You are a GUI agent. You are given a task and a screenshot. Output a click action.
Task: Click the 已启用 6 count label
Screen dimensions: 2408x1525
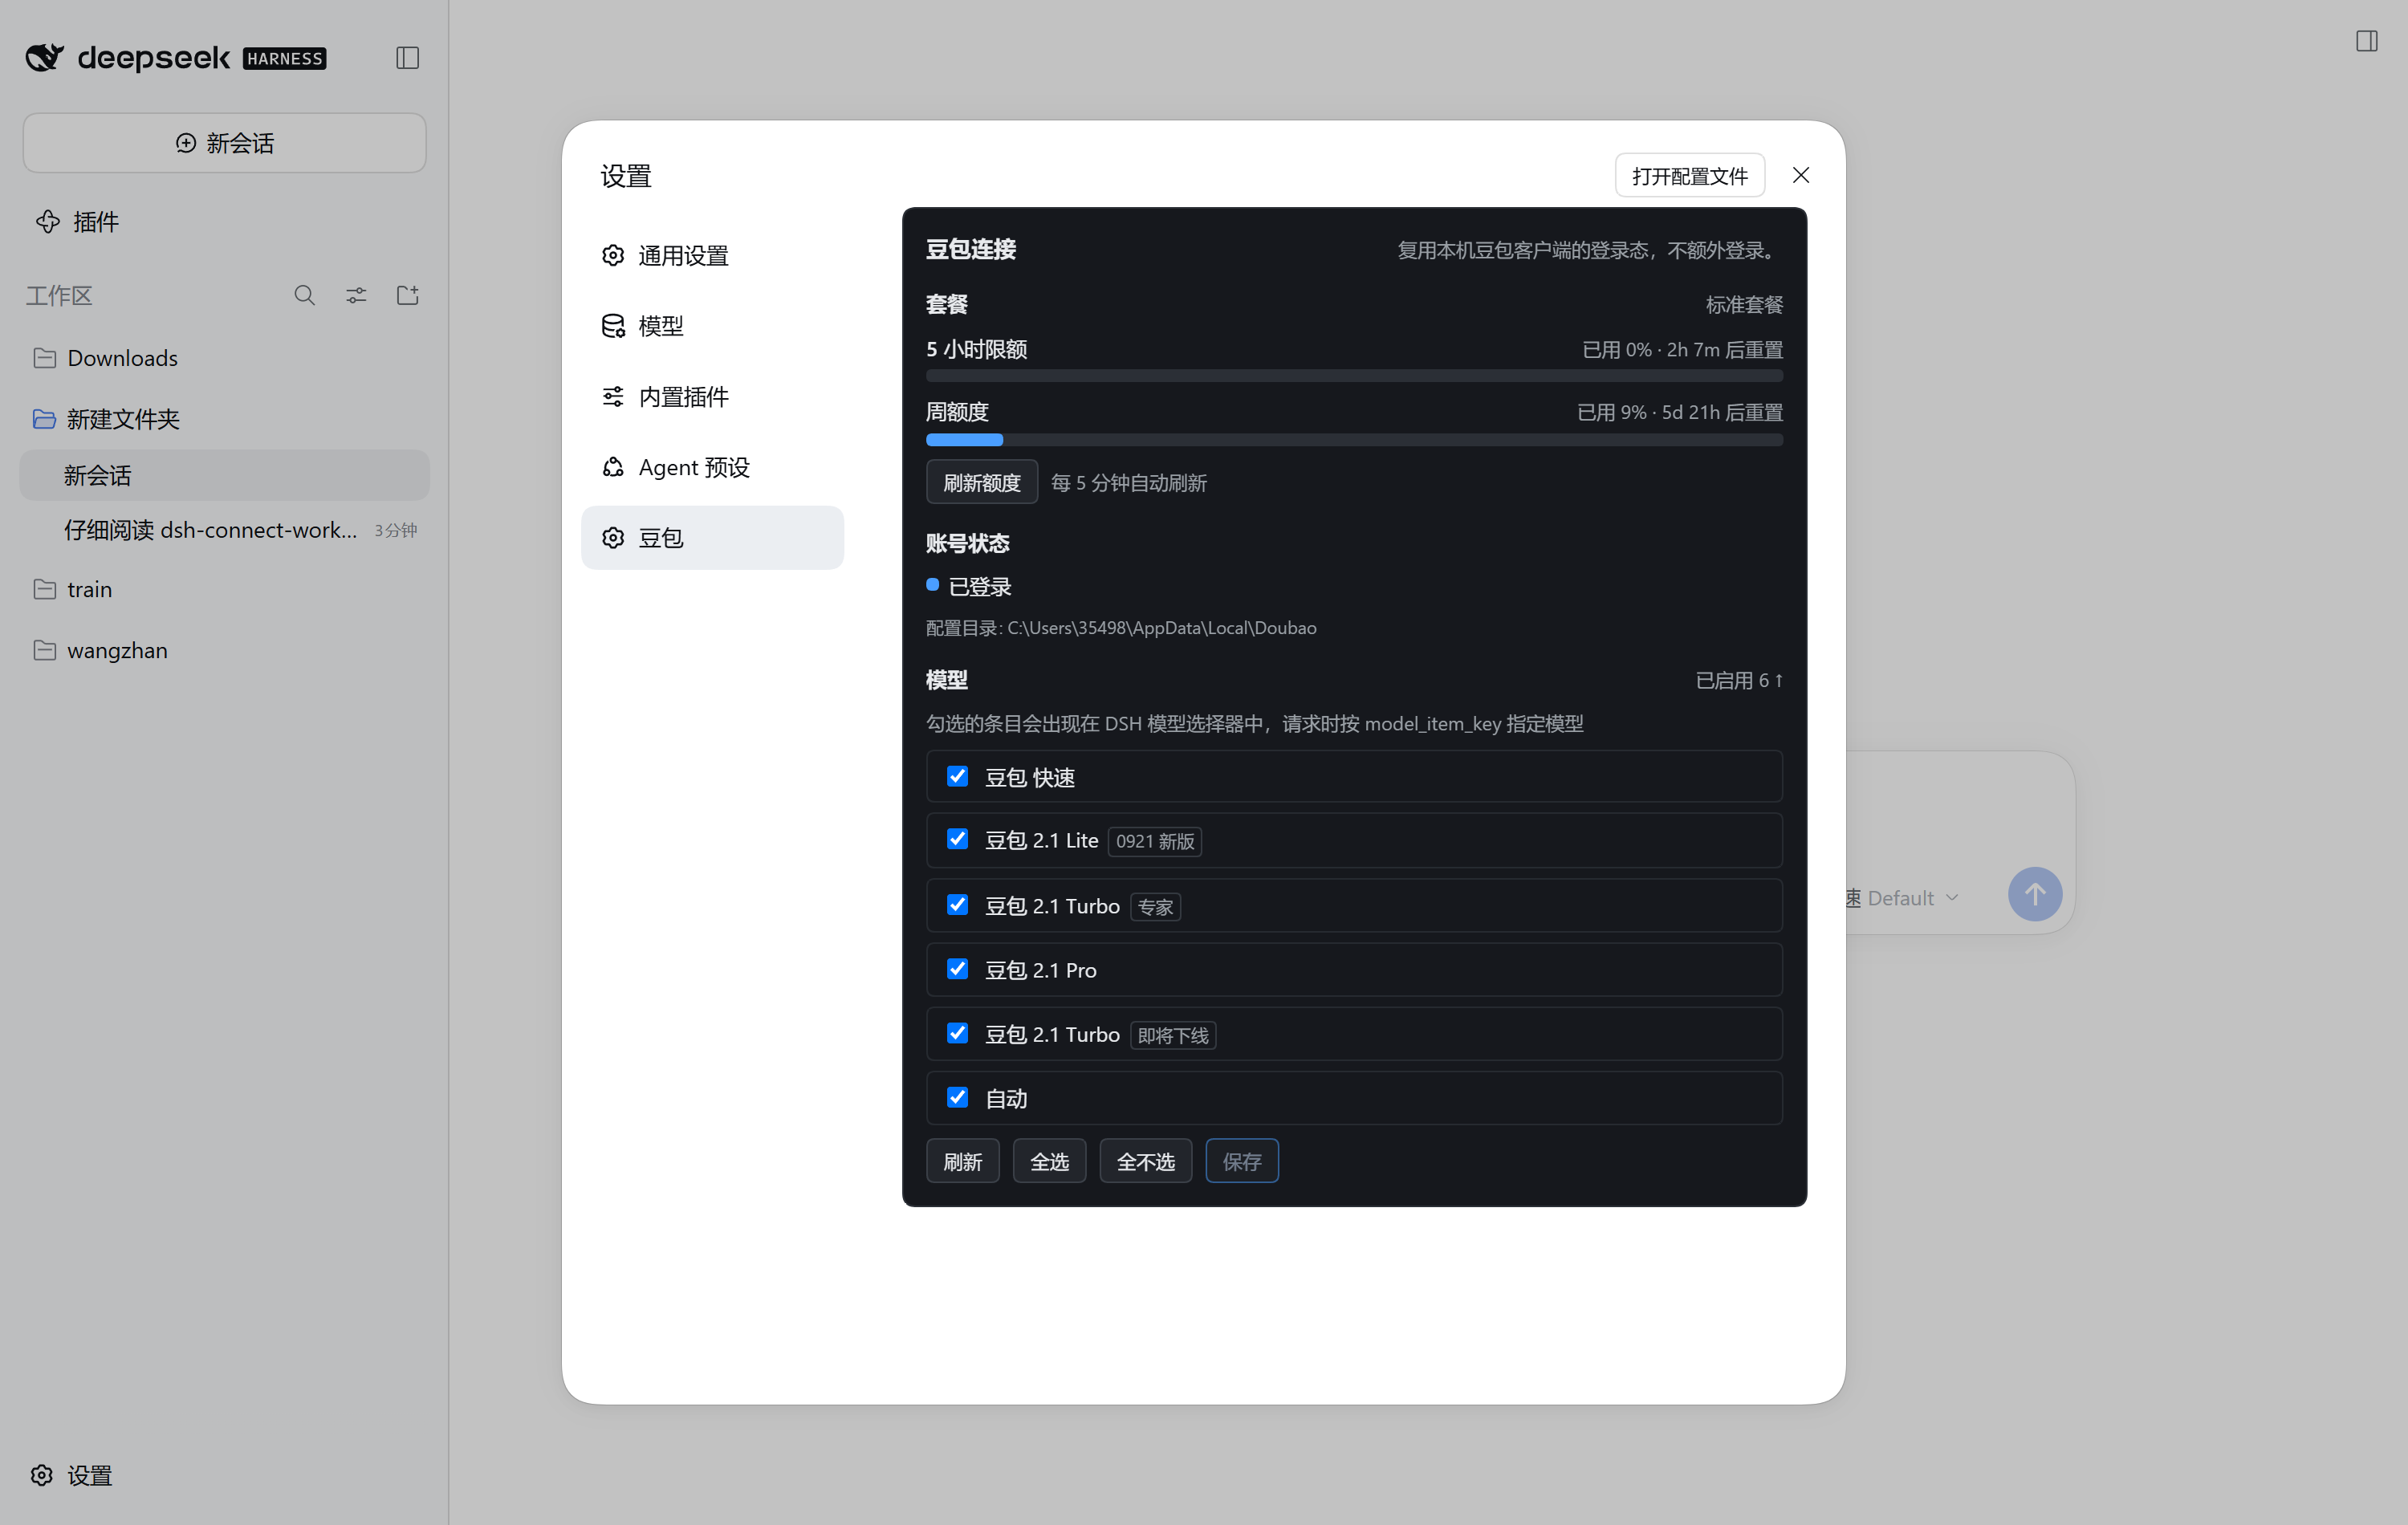pyautogui.click(x=1738, y=680)
